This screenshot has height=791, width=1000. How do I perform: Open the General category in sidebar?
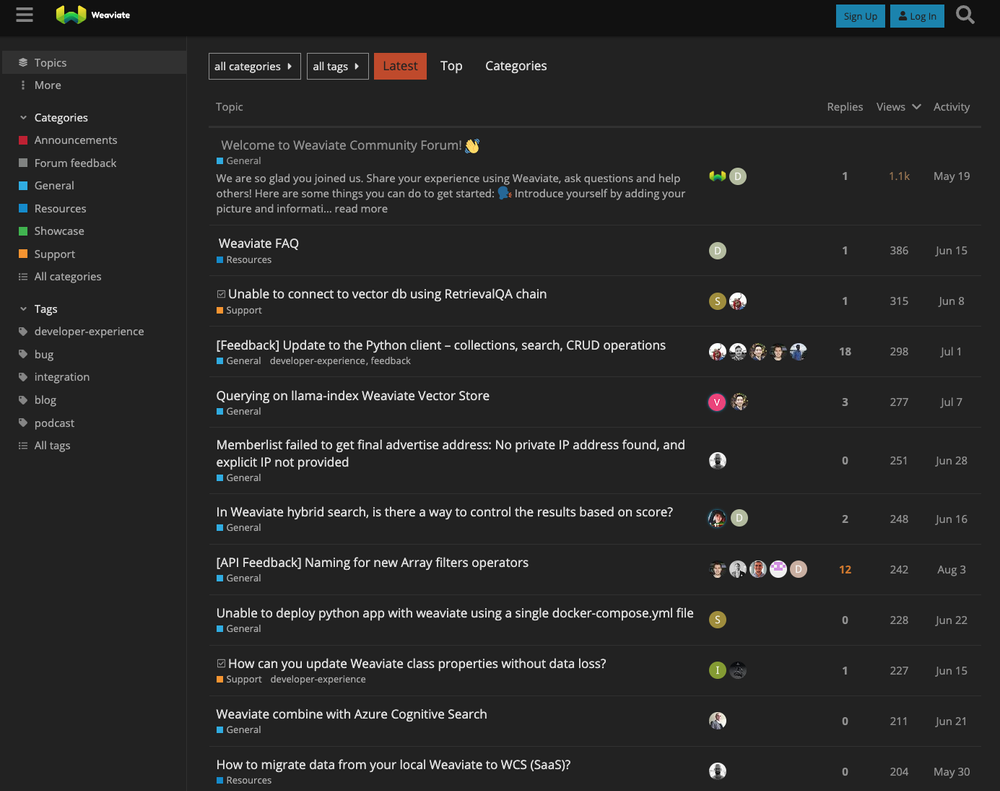[x=54, y=185]
